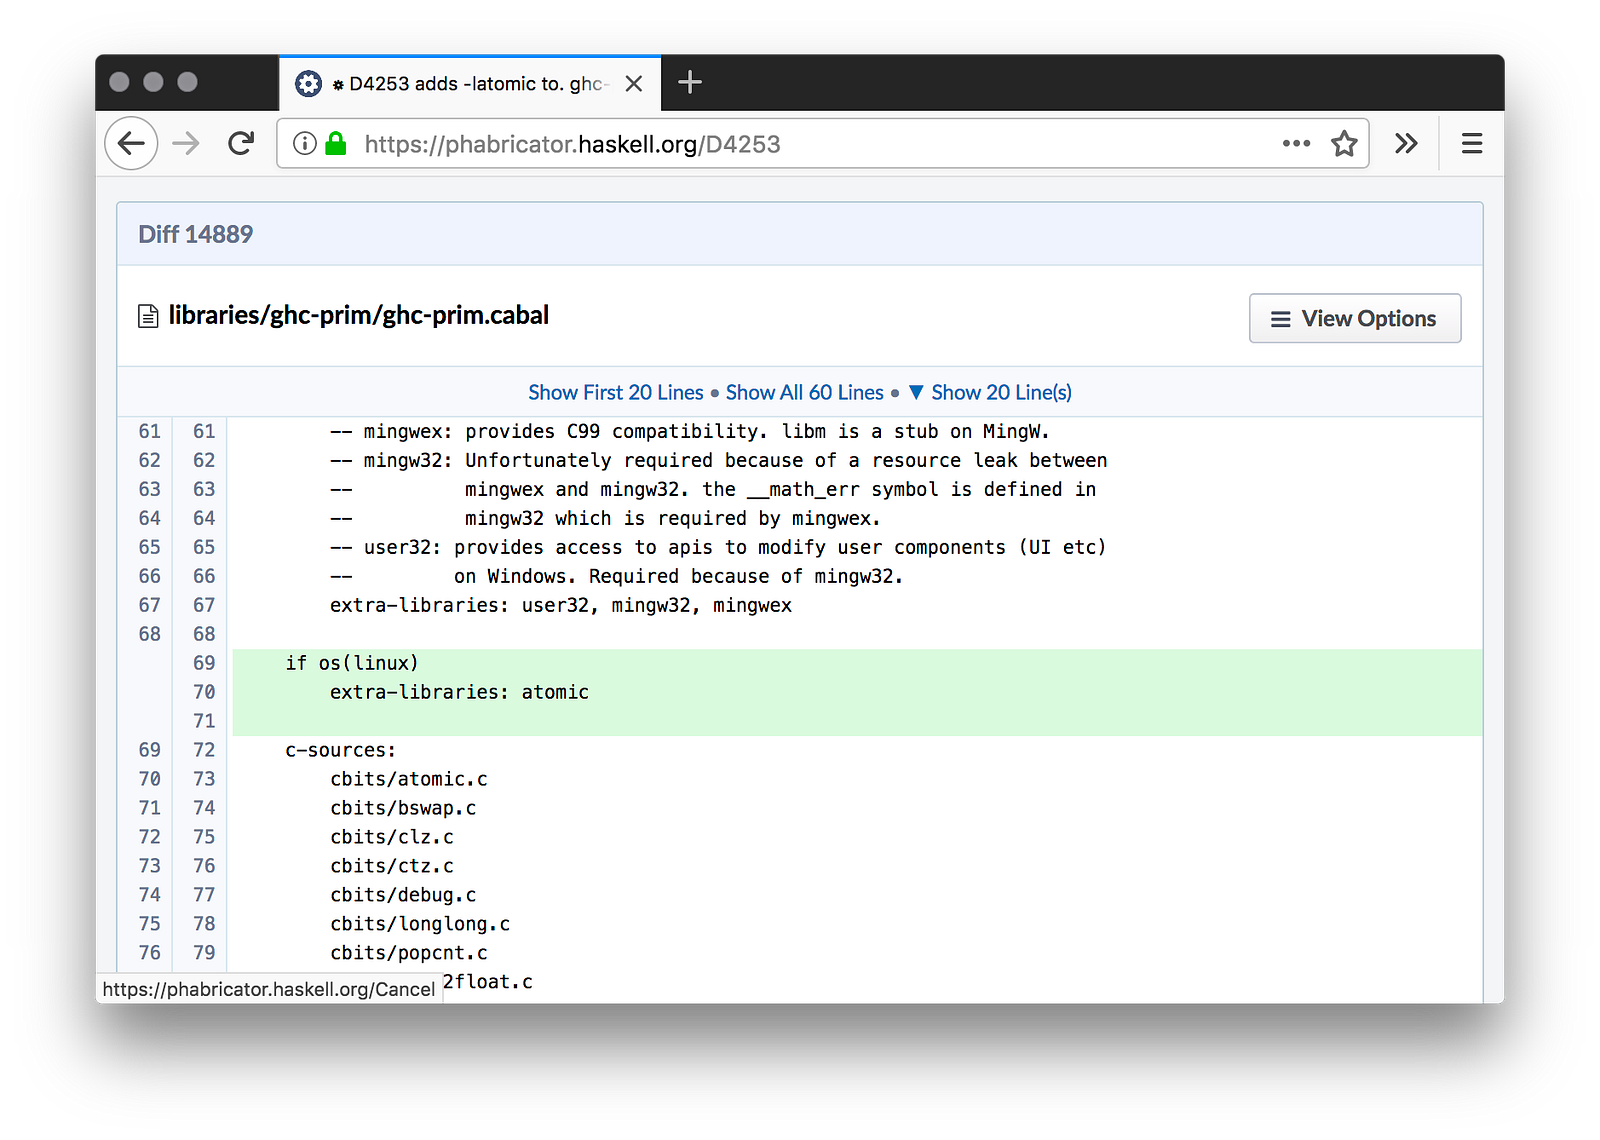Click the ghc-prim.cabal file document icon
The width and height of the screenshot is (1600, 1140).
point(148,317)
